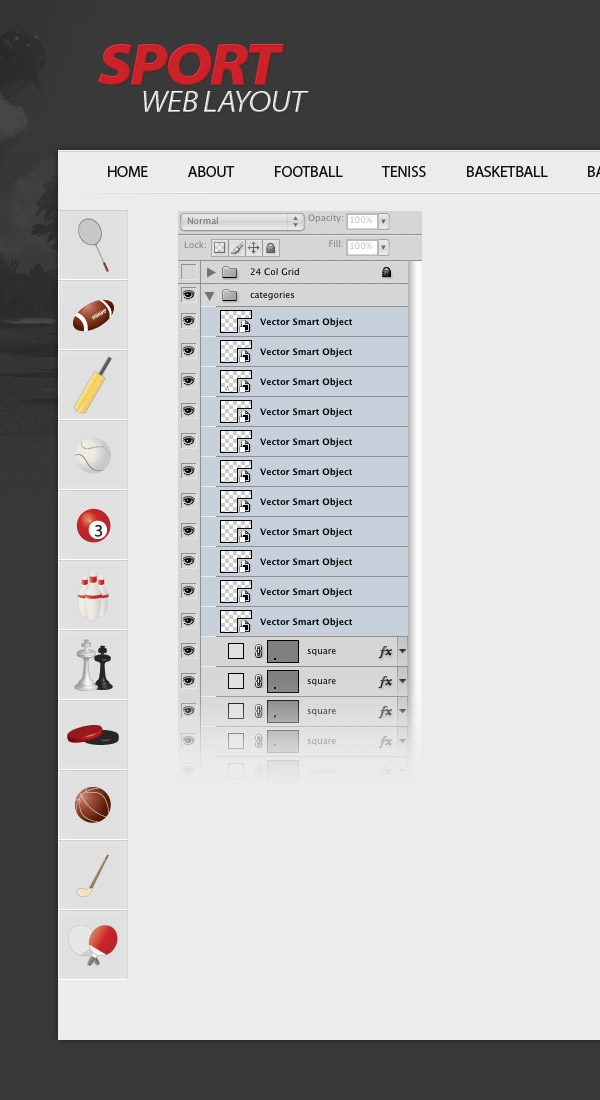Screen dimensions: 600x1100
Task: Select the "24 Col Grid" layer name
Action: coord(274,271)
